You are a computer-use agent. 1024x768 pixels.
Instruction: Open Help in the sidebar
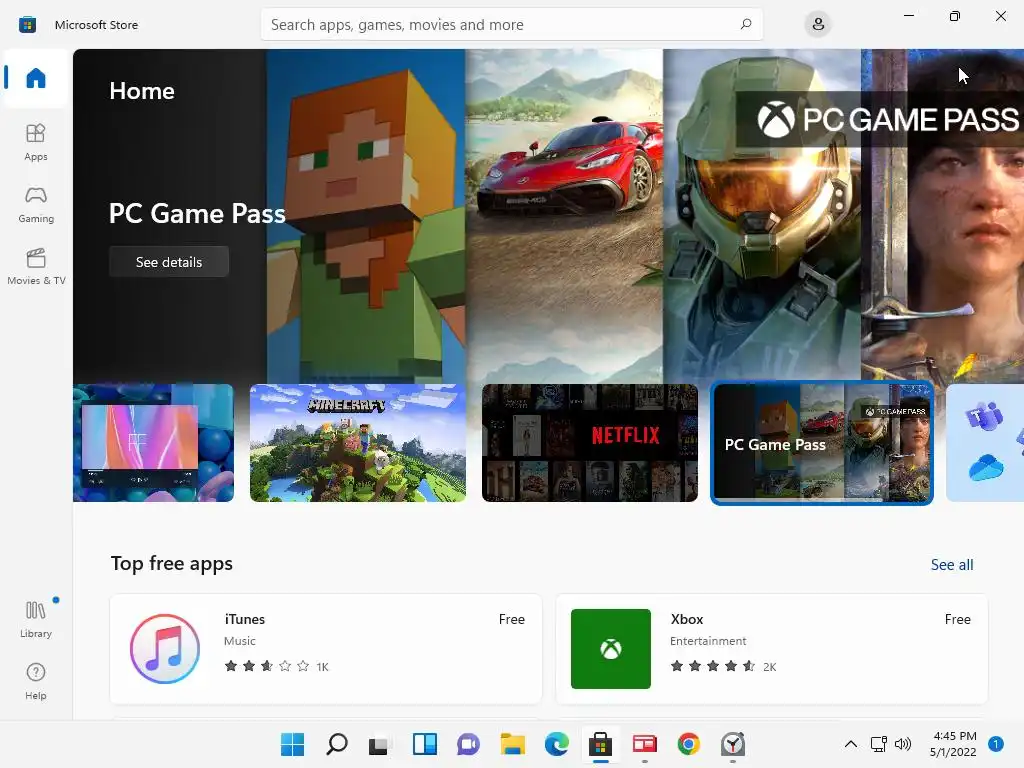tap(36, 681)
